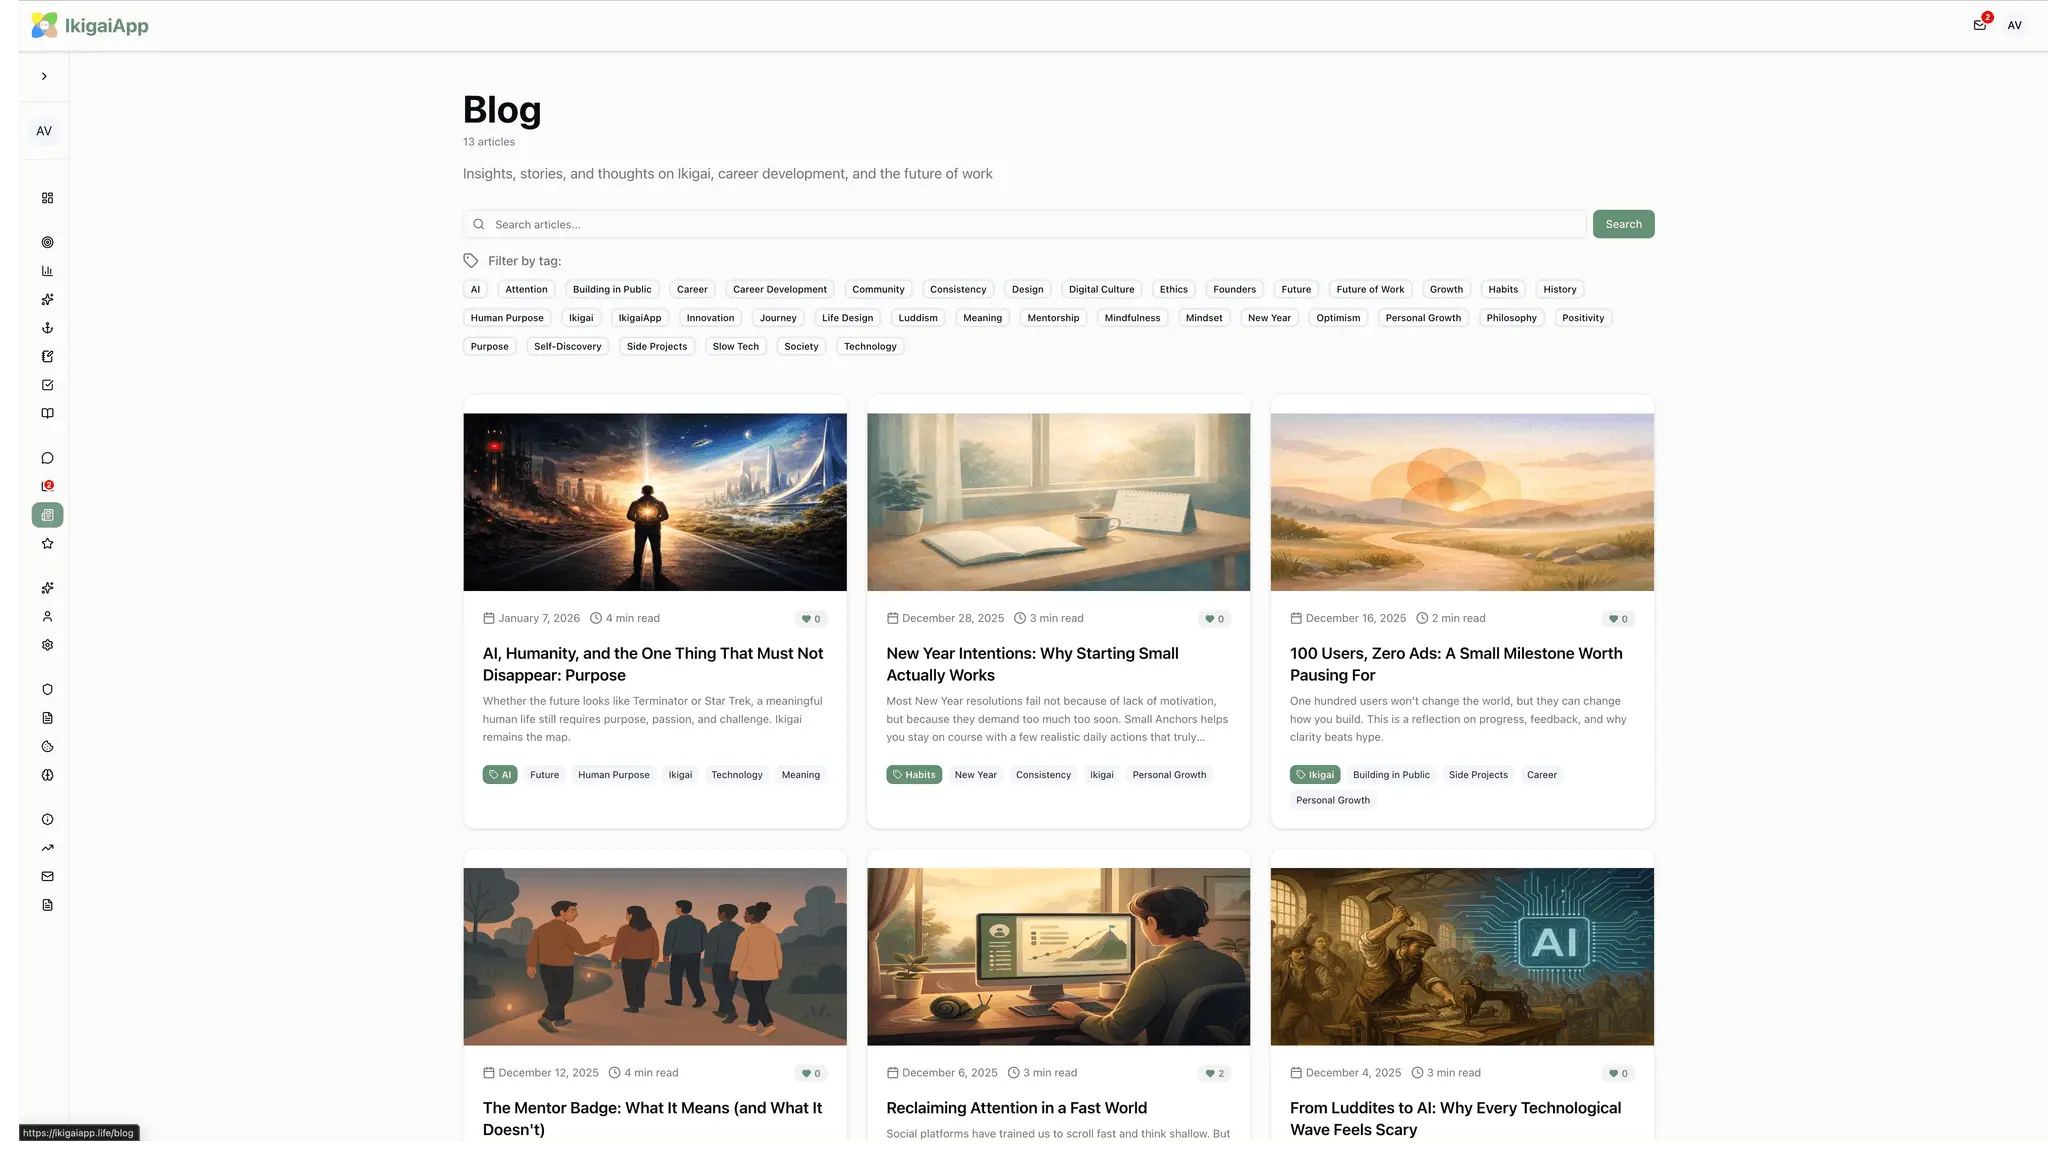Open the anchor icon in the sidebar
This screenshot has width=2048, height=1163.
pos(47,328)
